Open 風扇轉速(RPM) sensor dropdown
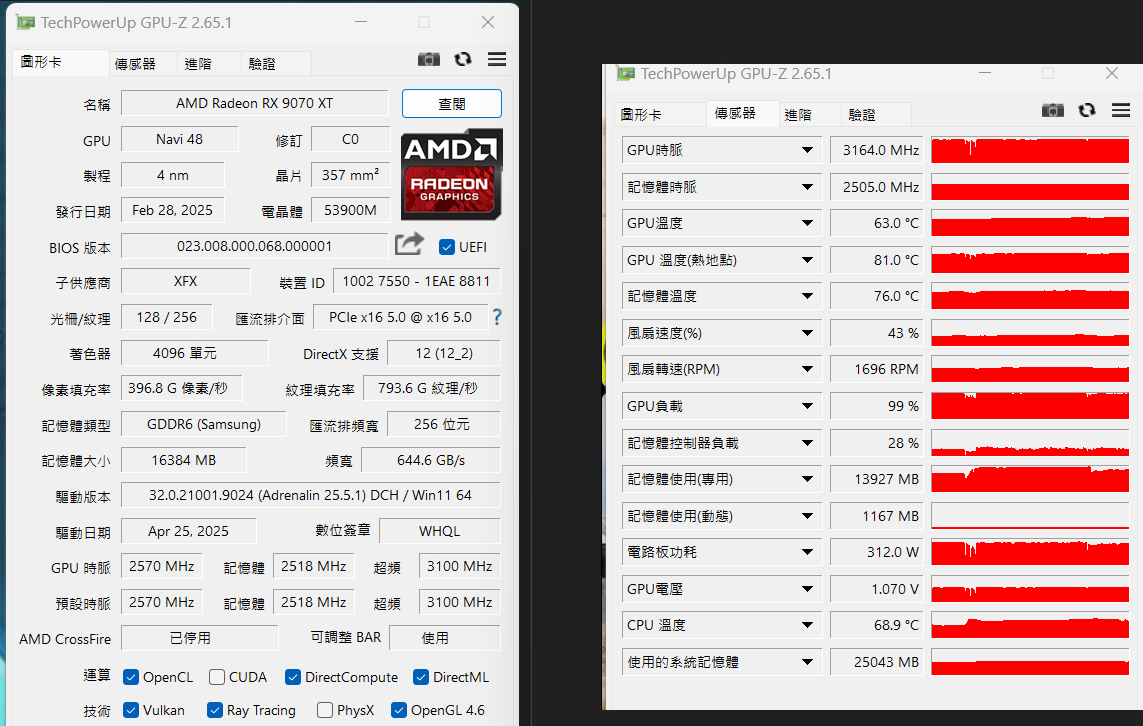This screenshot has width=1143, height=726. (807, 369)
